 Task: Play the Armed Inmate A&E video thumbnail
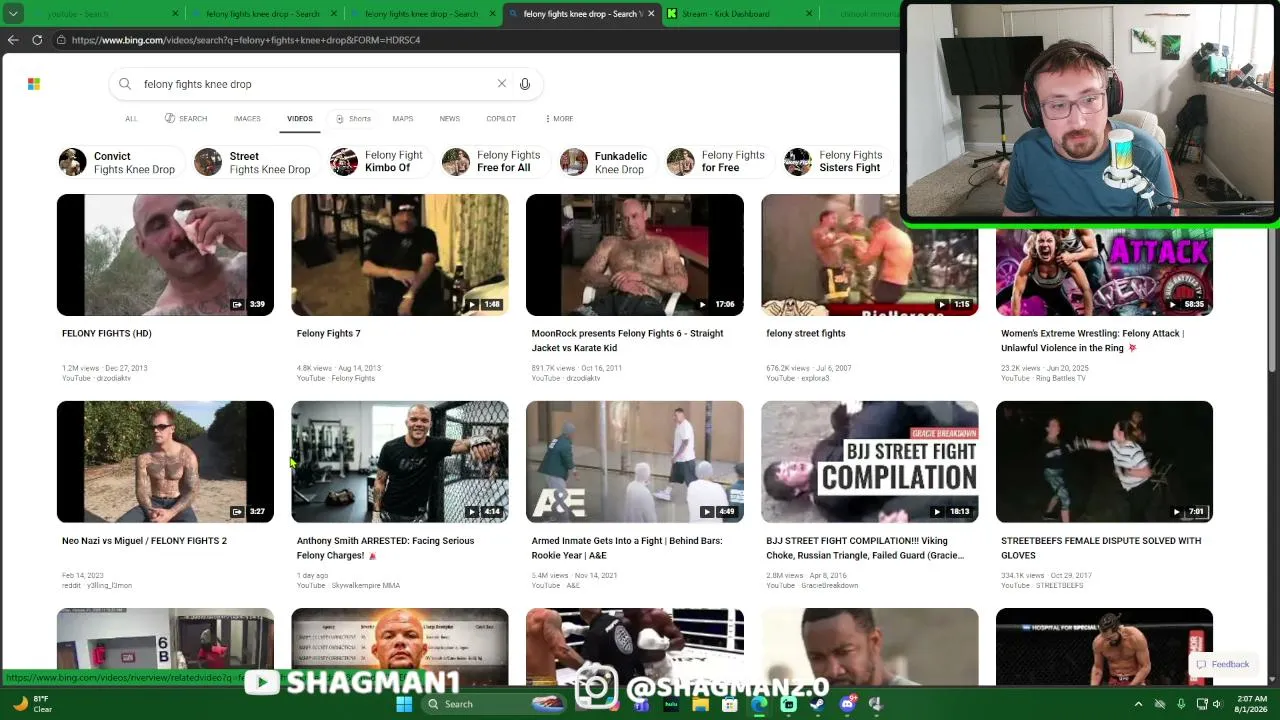pyautogui.click(x=635, y=462)
